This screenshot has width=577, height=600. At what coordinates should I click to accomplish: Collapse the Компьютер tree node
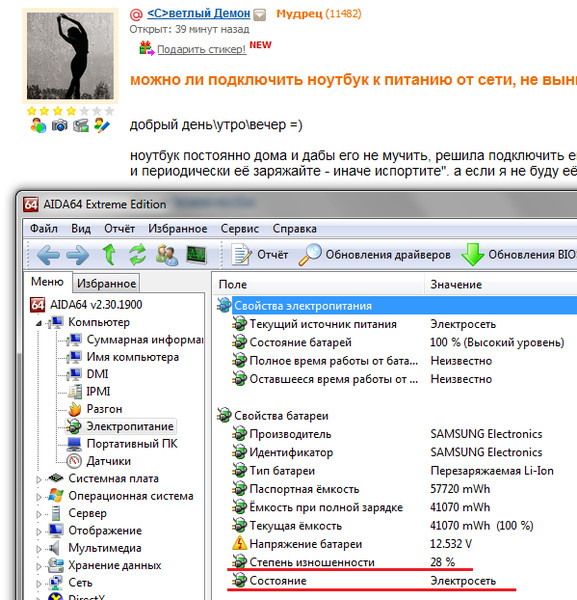[39, 323]
